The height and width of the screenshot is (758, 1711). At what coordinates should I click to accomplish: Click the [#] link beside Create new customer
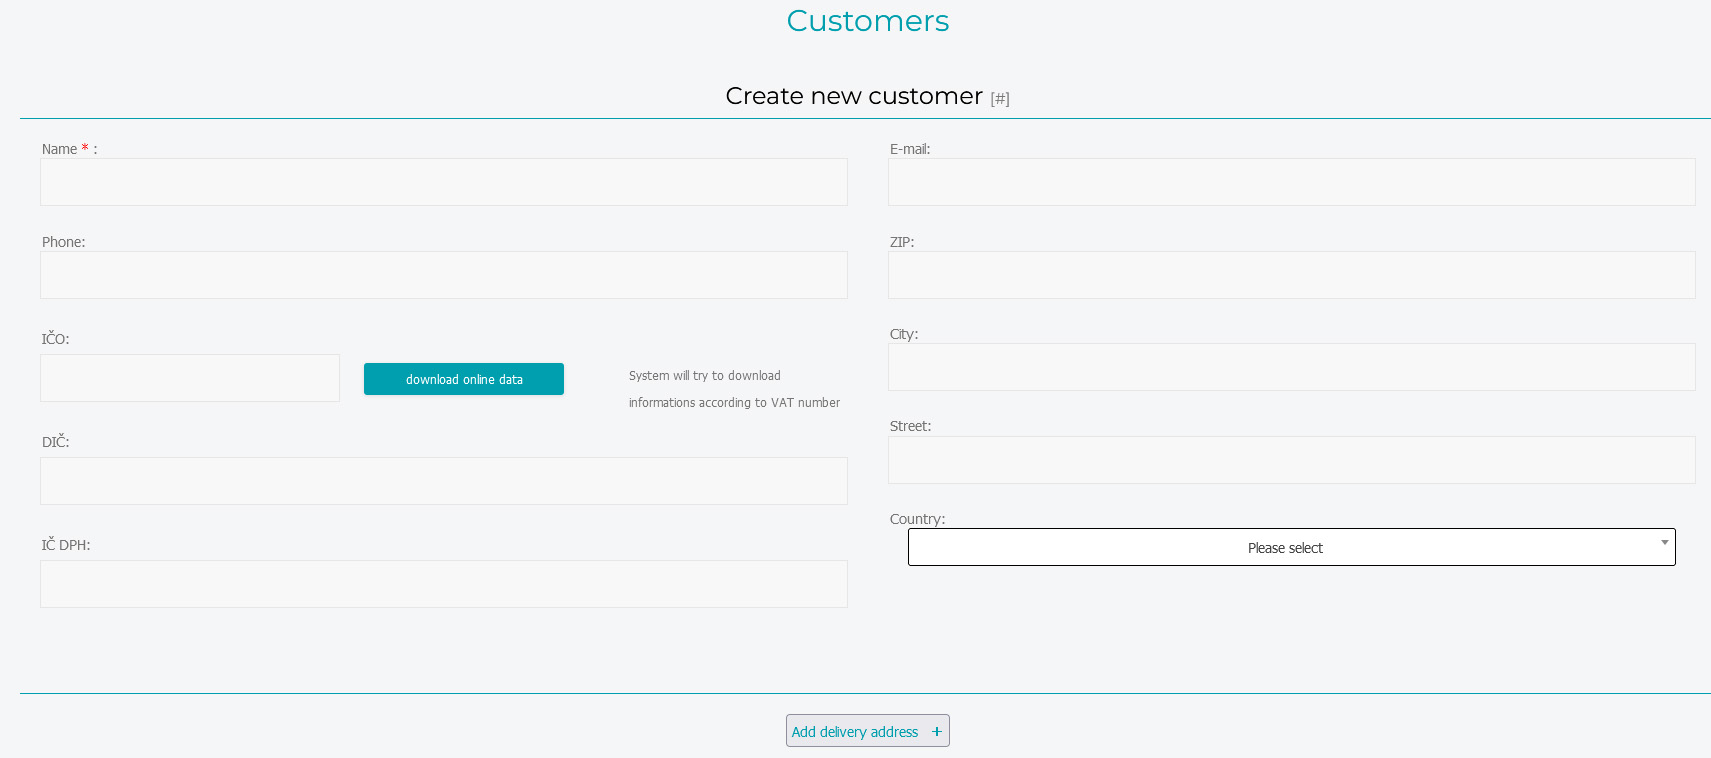[x=999, y=98]
